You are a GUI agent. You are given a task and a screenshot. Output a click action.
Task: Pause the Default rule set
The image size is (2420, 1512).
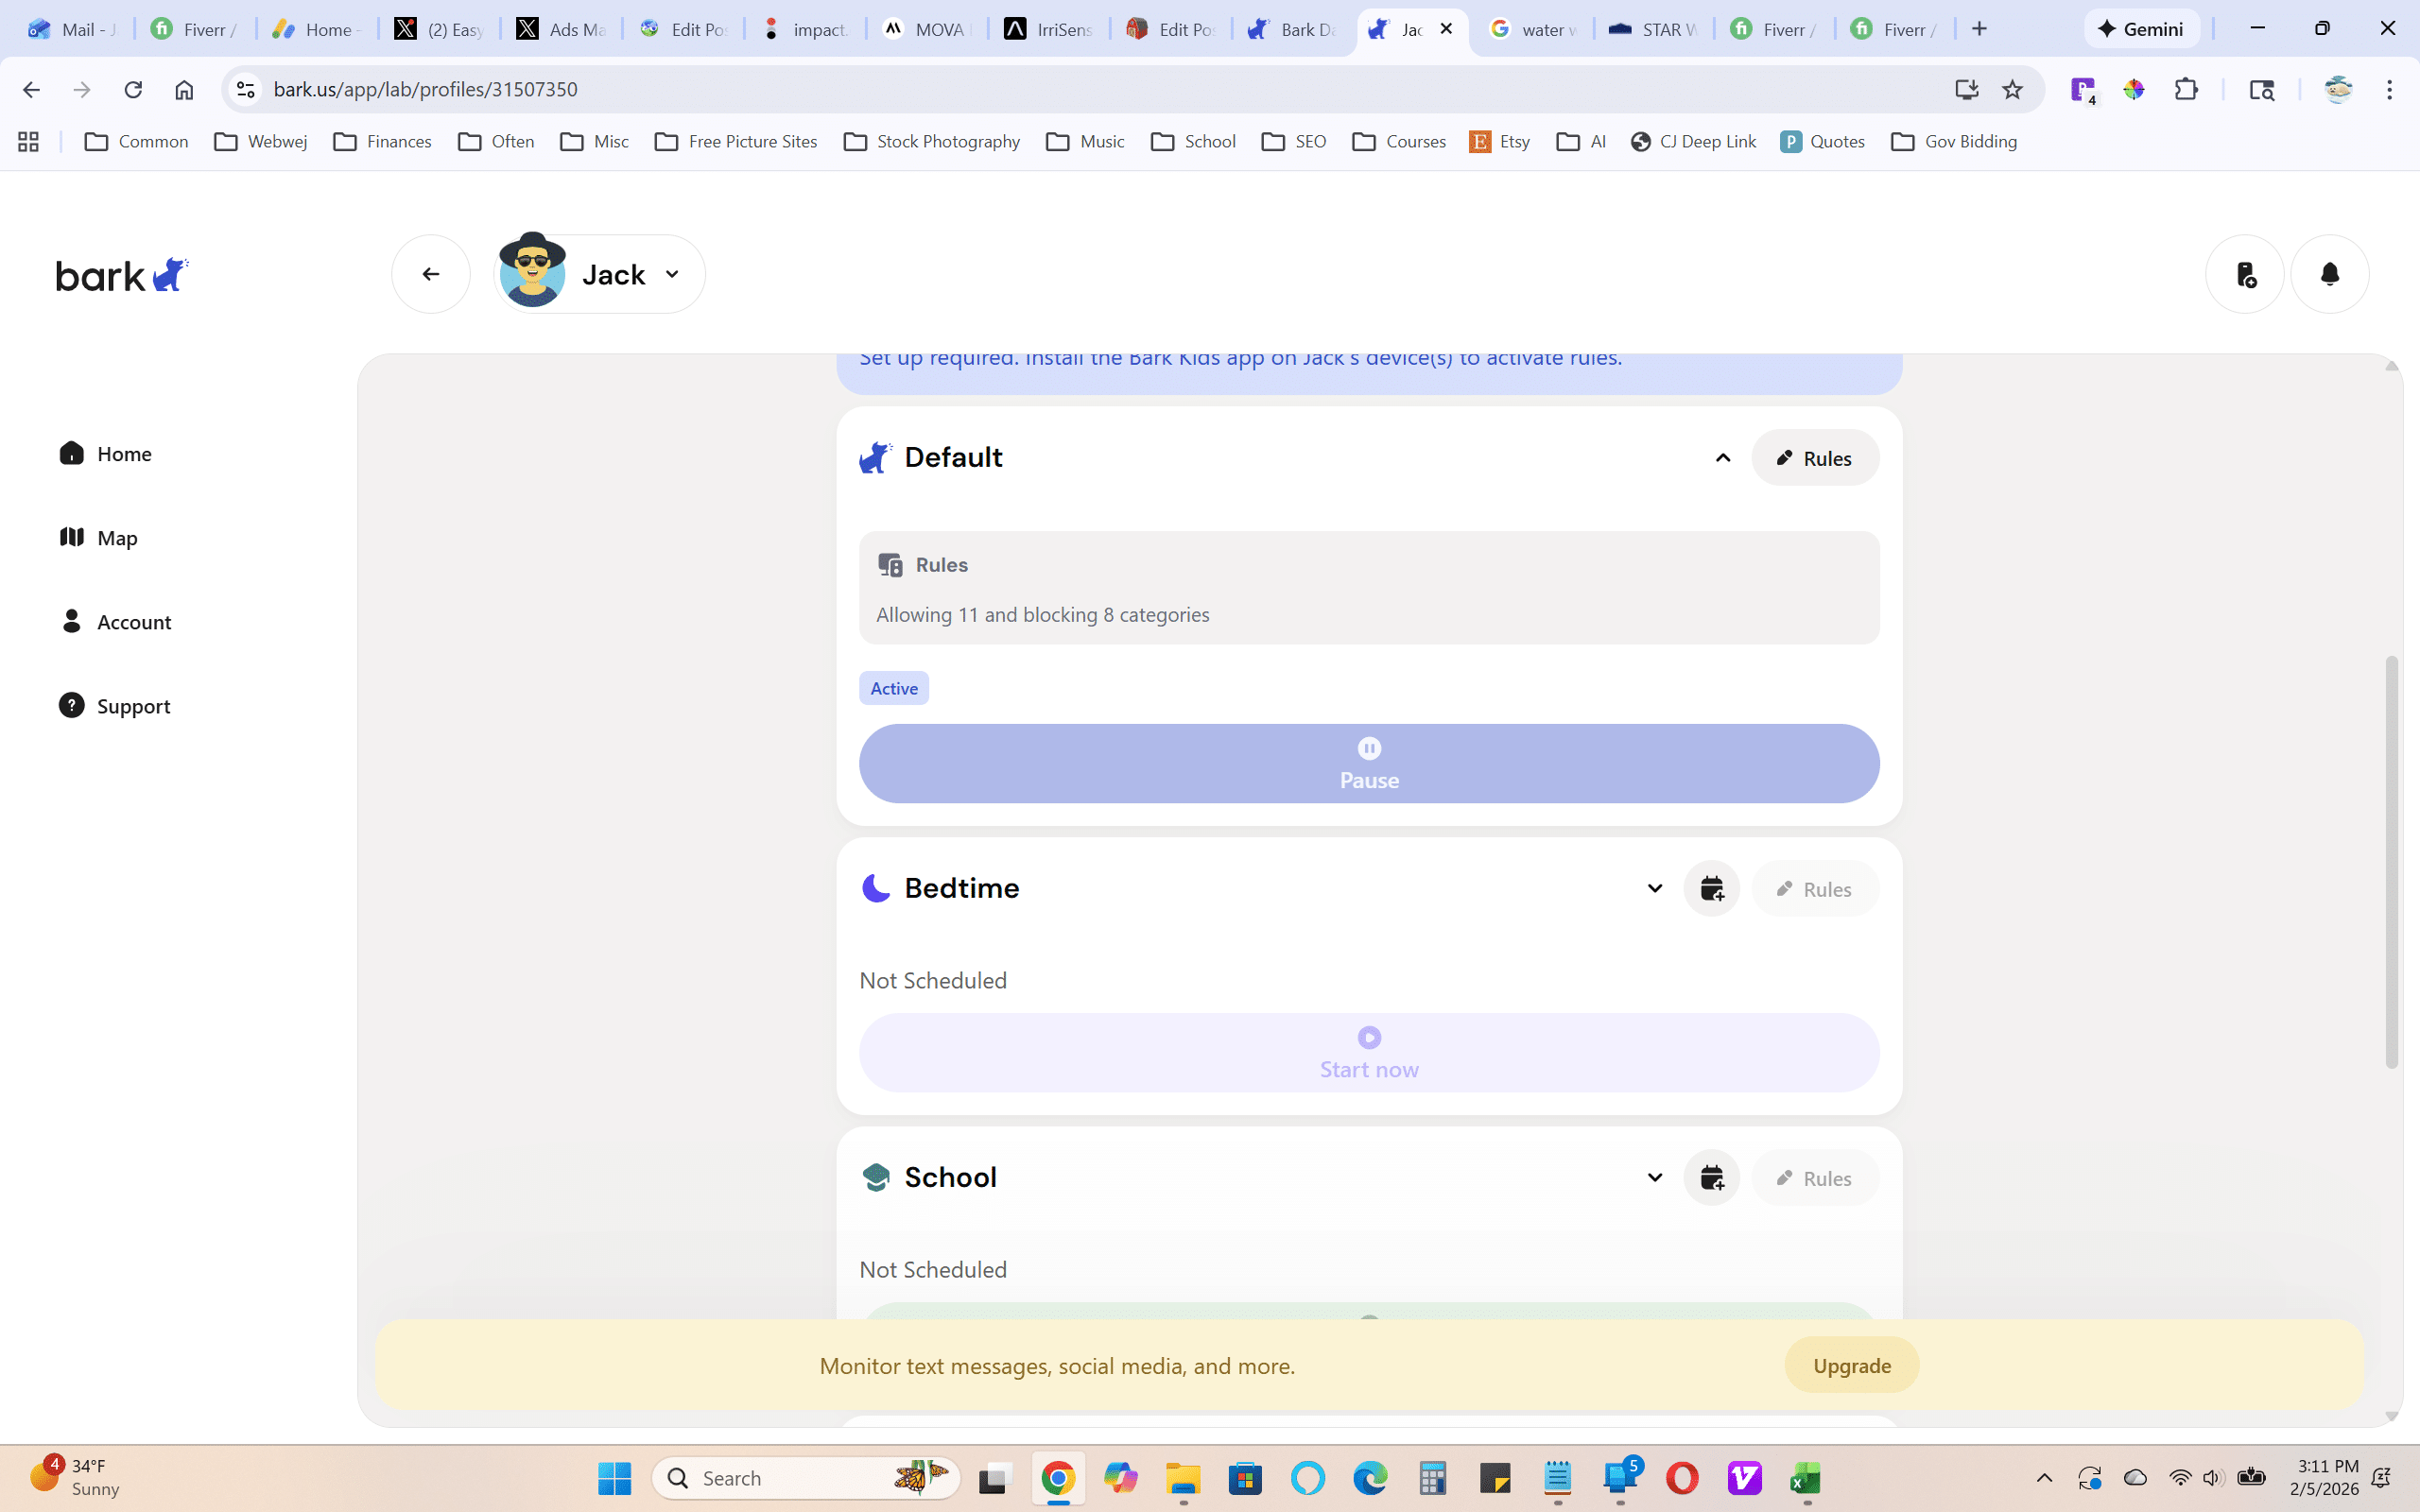(x=1368, y=764)
